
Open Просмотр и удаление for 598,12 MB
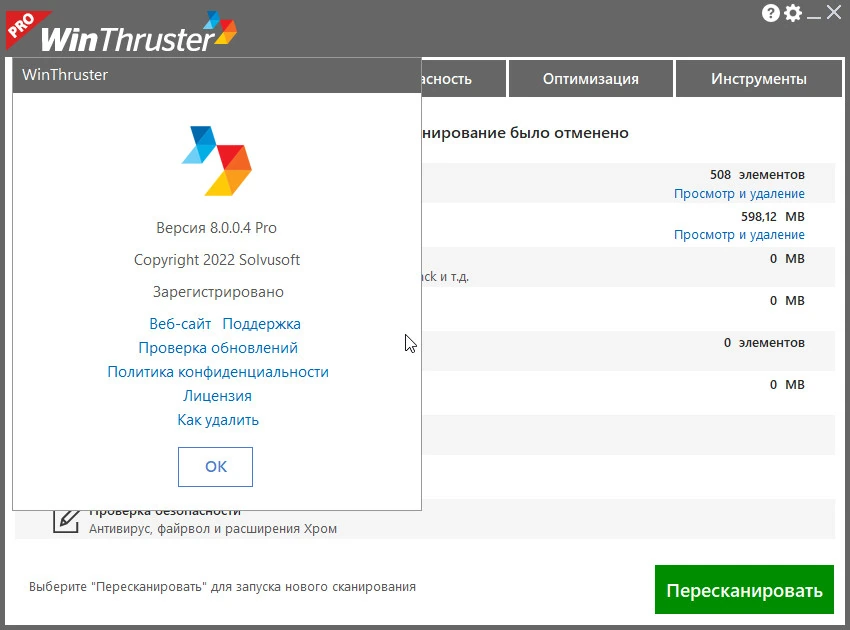739,235
